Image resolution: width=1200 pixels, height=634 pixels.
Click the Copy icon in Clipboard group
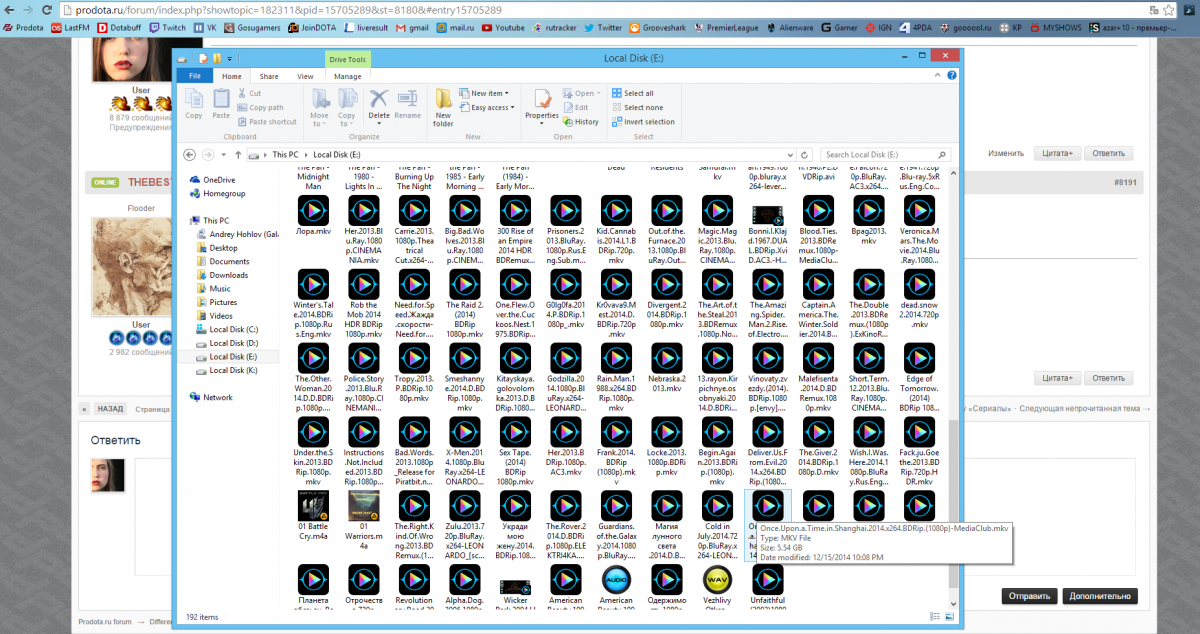194,99
